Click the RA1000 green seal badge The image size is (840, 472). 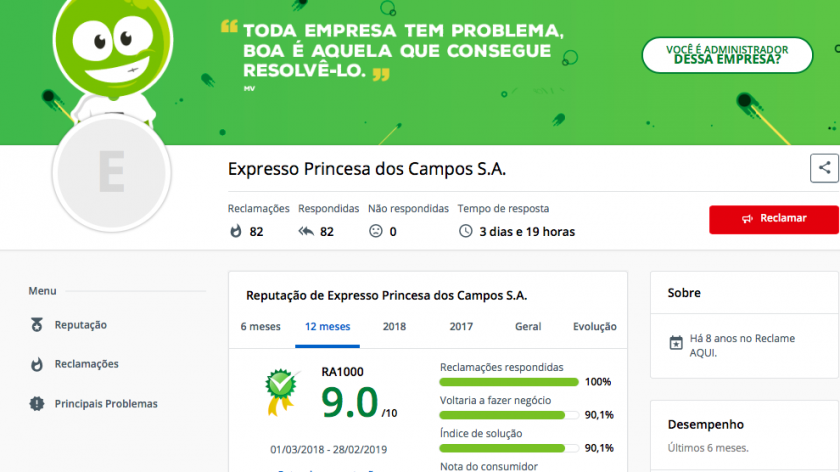coord(281,391)
